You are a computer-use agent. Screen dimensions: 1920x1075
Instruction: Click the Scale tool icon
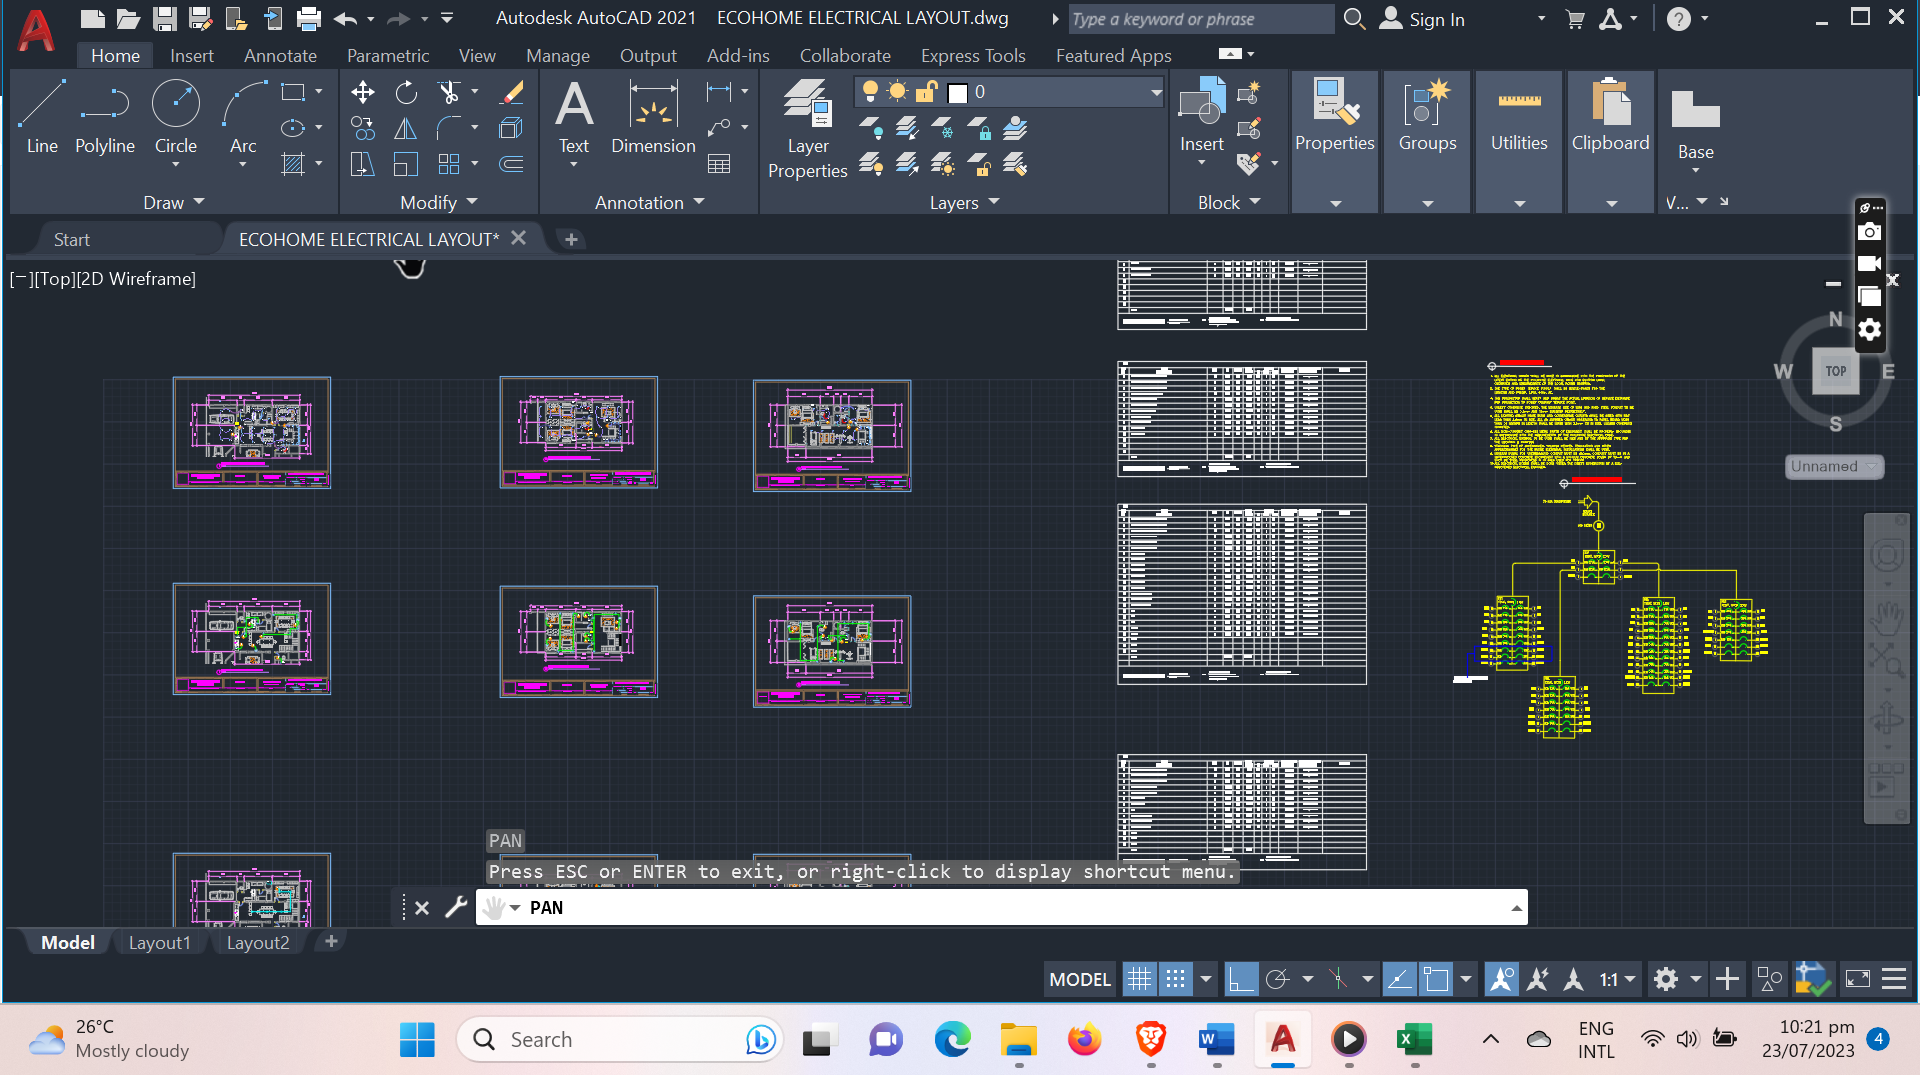[406, 164]
